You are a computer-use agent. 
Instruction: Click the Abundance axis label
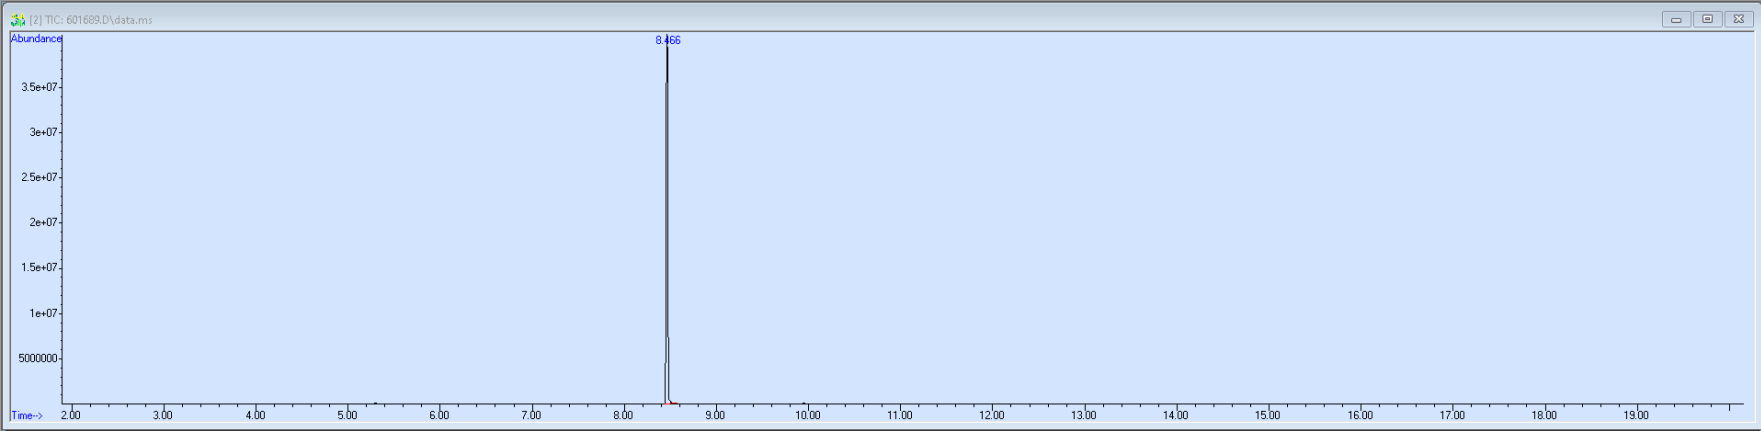click(36, 39)
